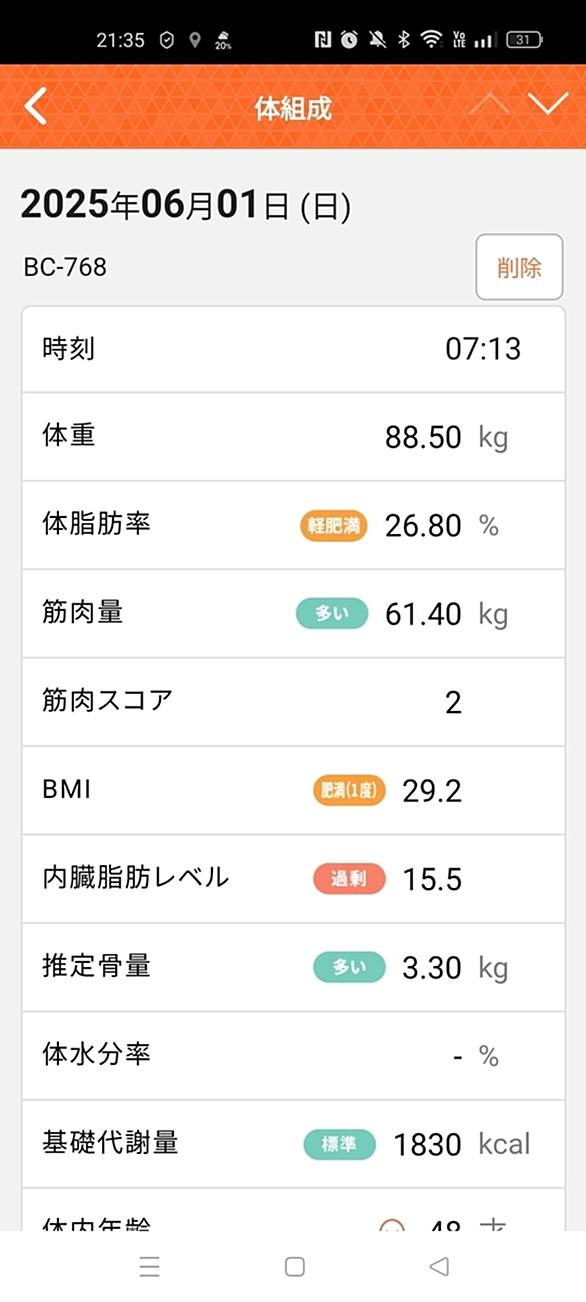Tap the 多い badge on muscle mass
586x1302 pixels.
tap(332, 613)
